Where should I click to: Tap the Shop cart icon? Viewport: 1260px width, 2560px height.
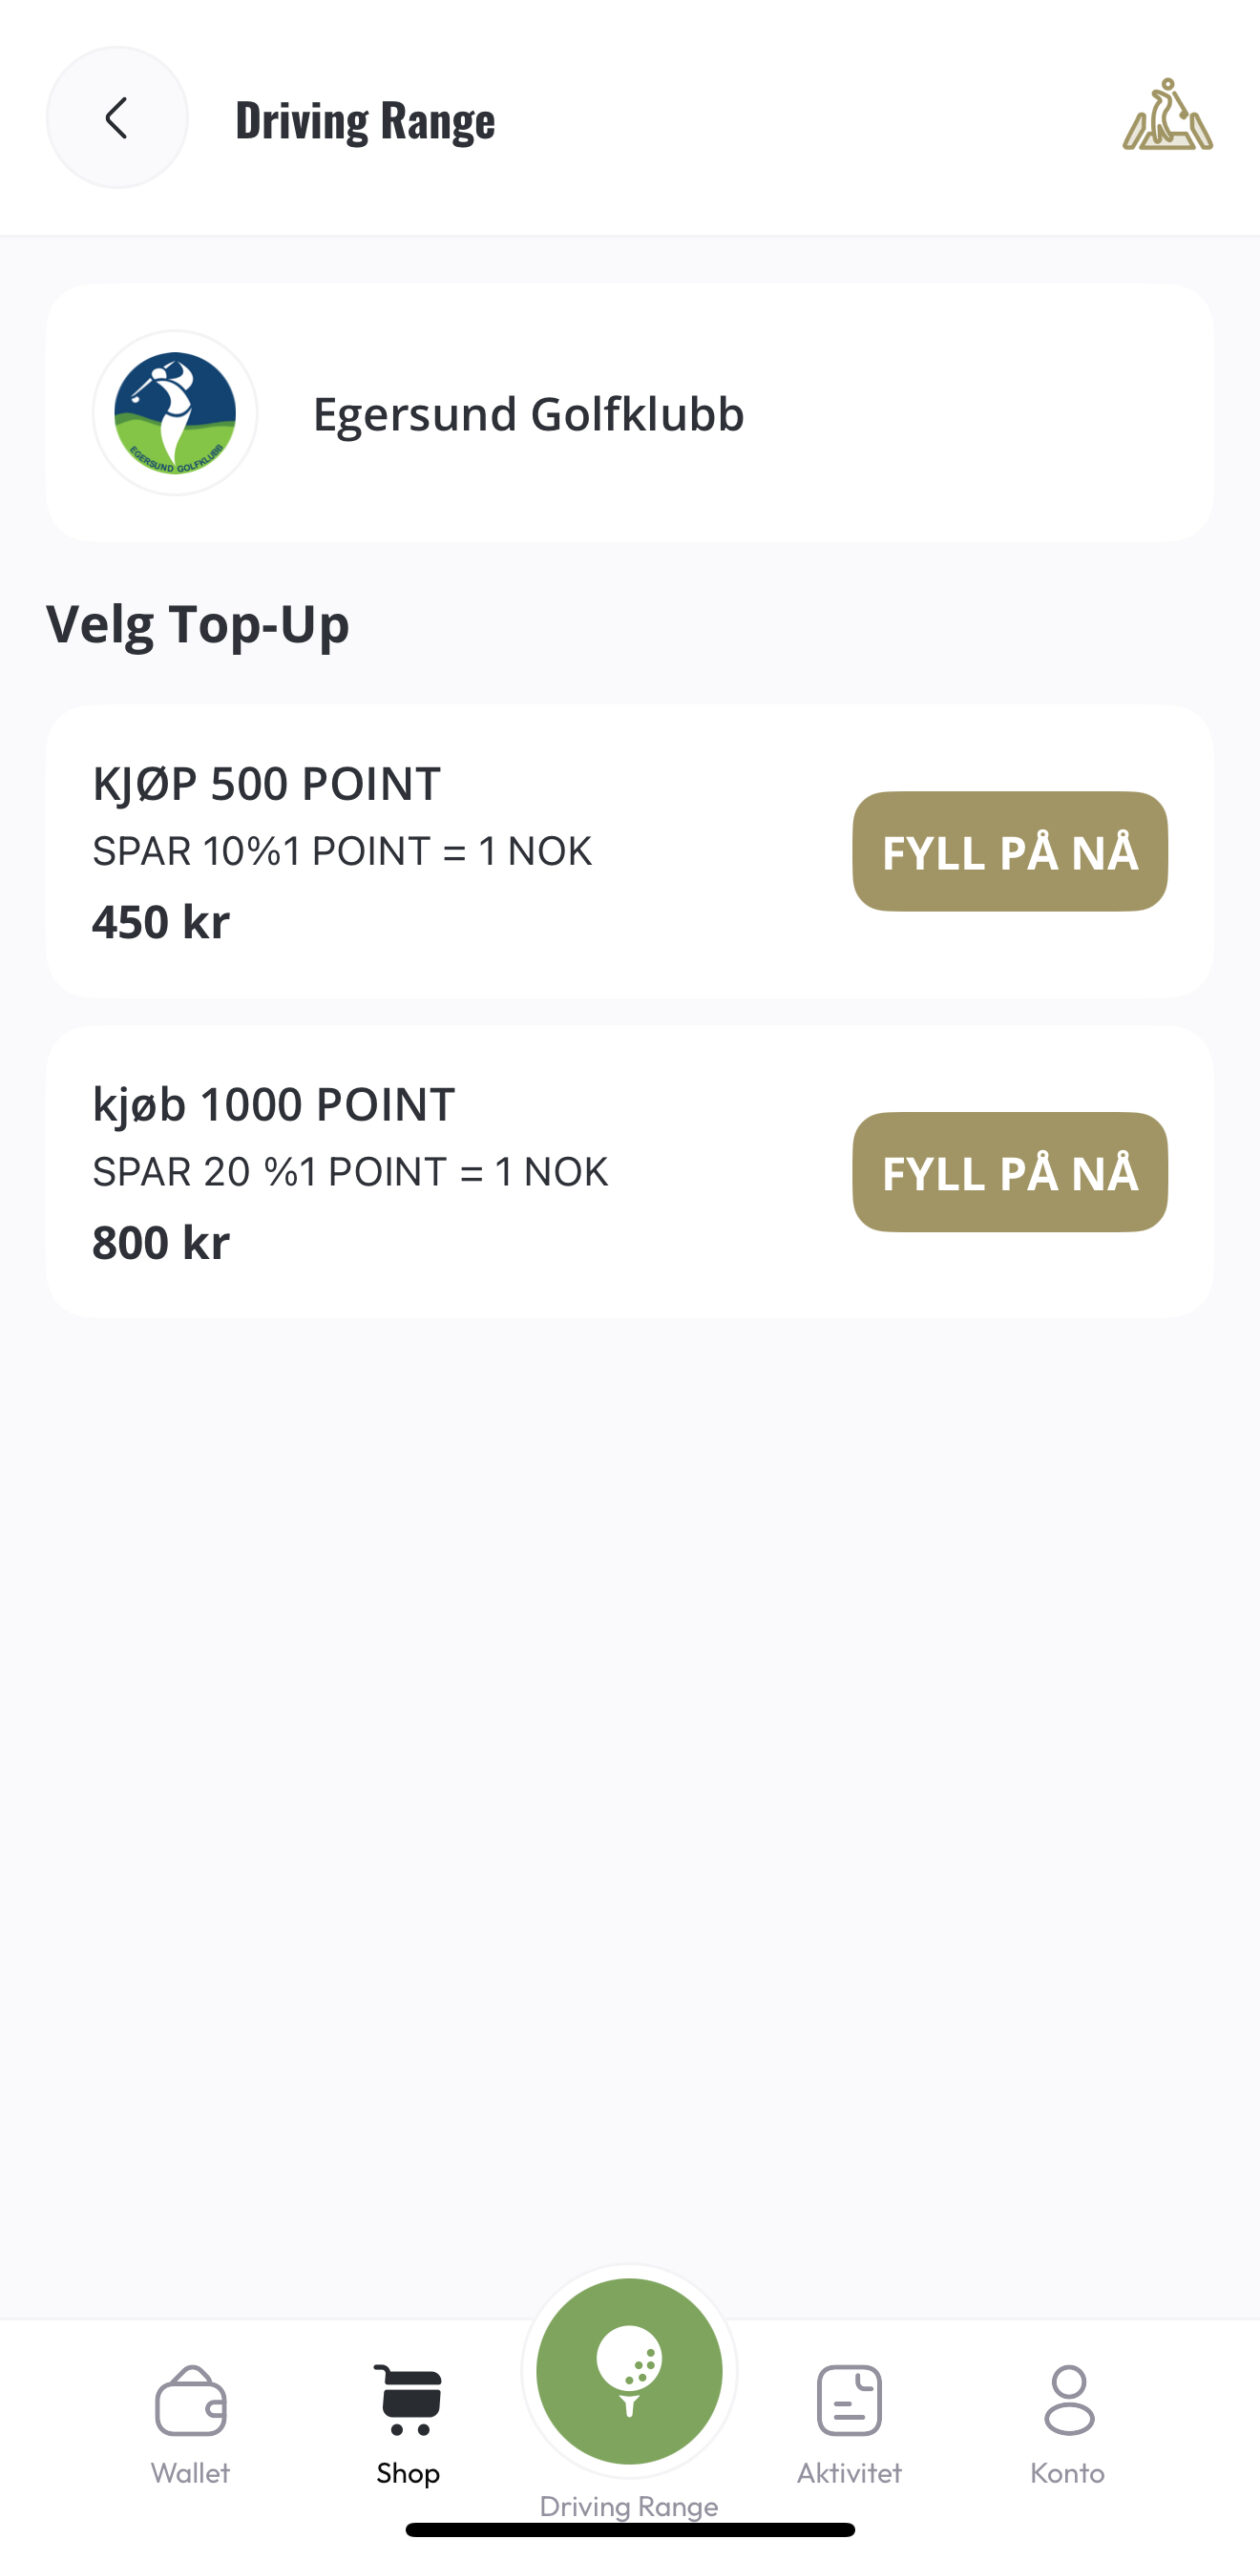(x=408, y=2400)
